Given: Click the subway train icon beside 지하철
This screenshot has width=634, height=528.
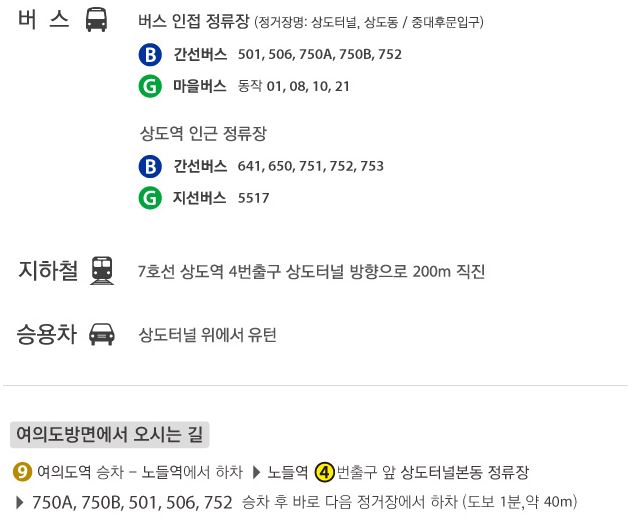Looking at the screenshot, I should (x=102, y=270).
